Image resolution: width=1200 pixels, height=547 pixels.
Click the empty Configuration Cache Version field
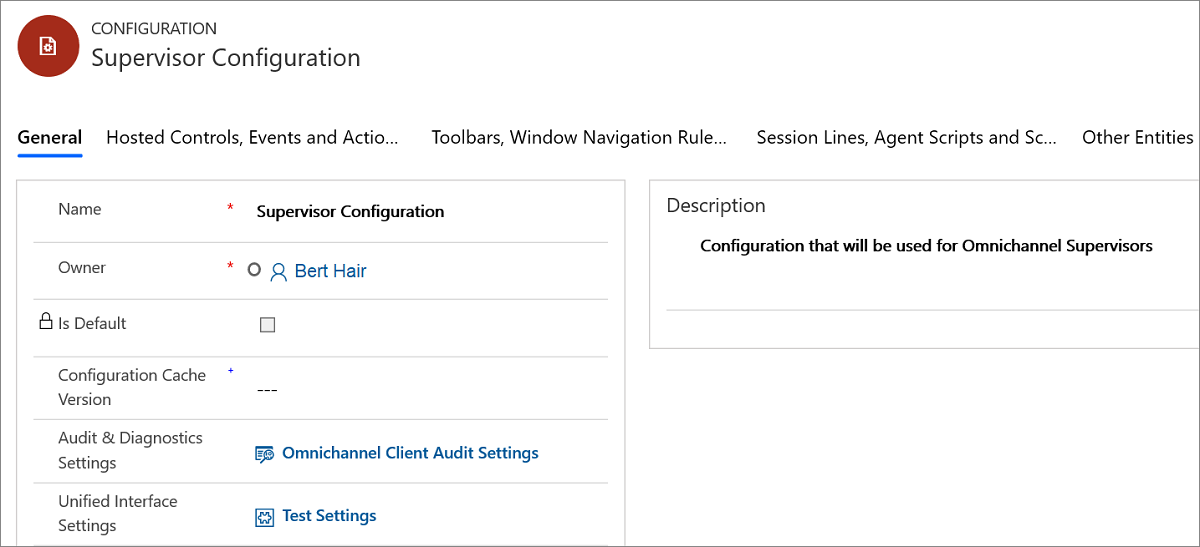click(x=267, y=388)
